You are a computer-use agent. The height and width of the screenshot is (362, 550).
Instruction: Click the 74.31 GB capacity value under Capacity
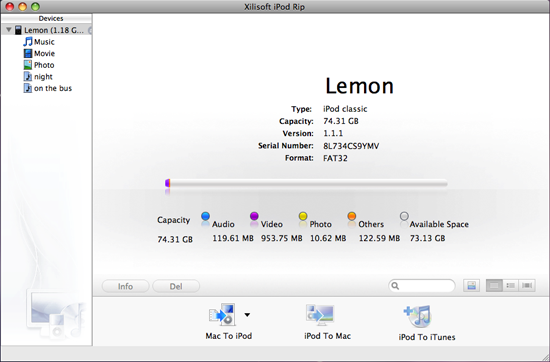(x=175, y=240)
